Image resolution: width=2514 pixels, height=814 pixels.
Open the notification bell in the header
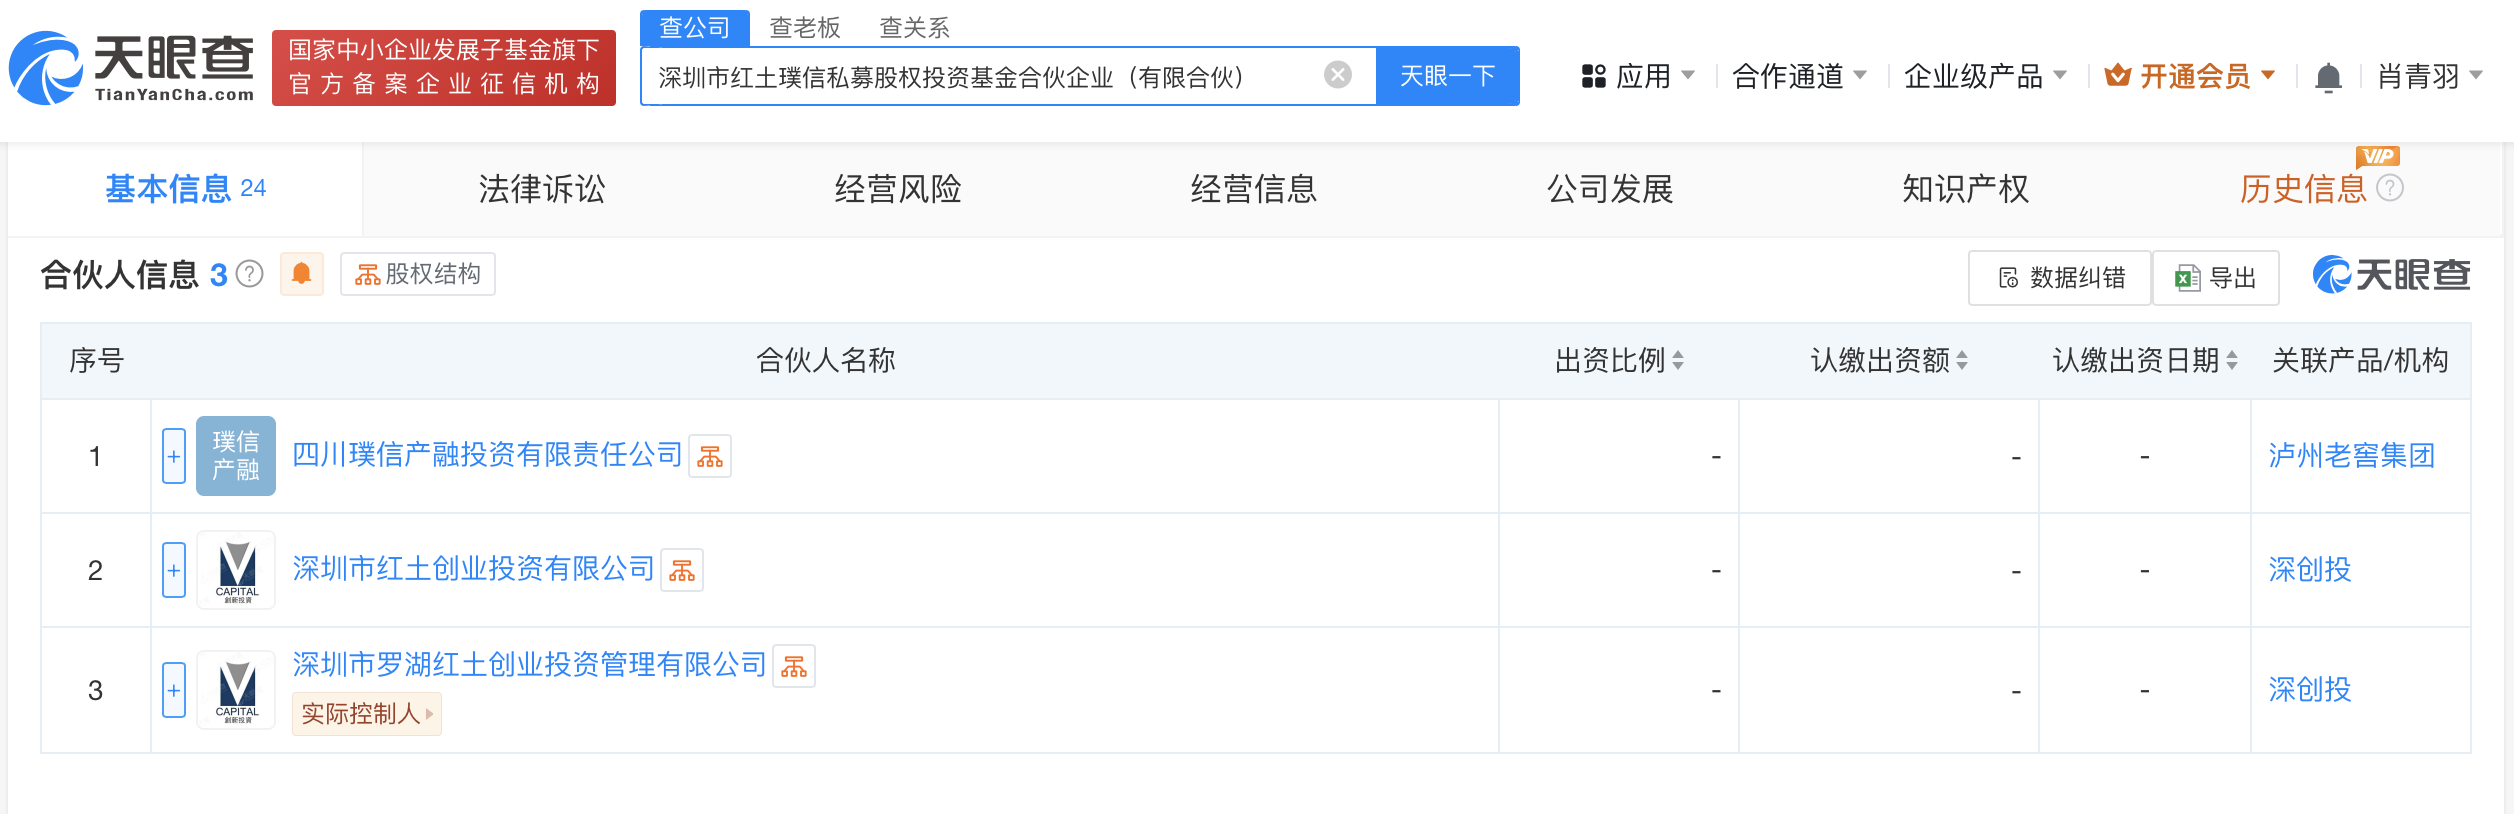click(2328, 77)
